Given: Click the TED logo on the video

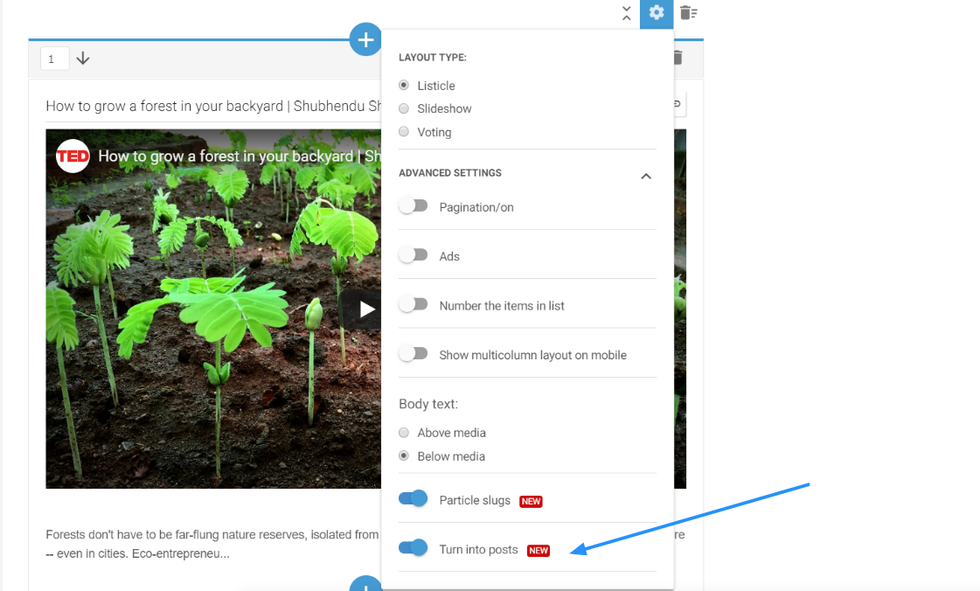Looking at the screenshot, I should (73, 156).
